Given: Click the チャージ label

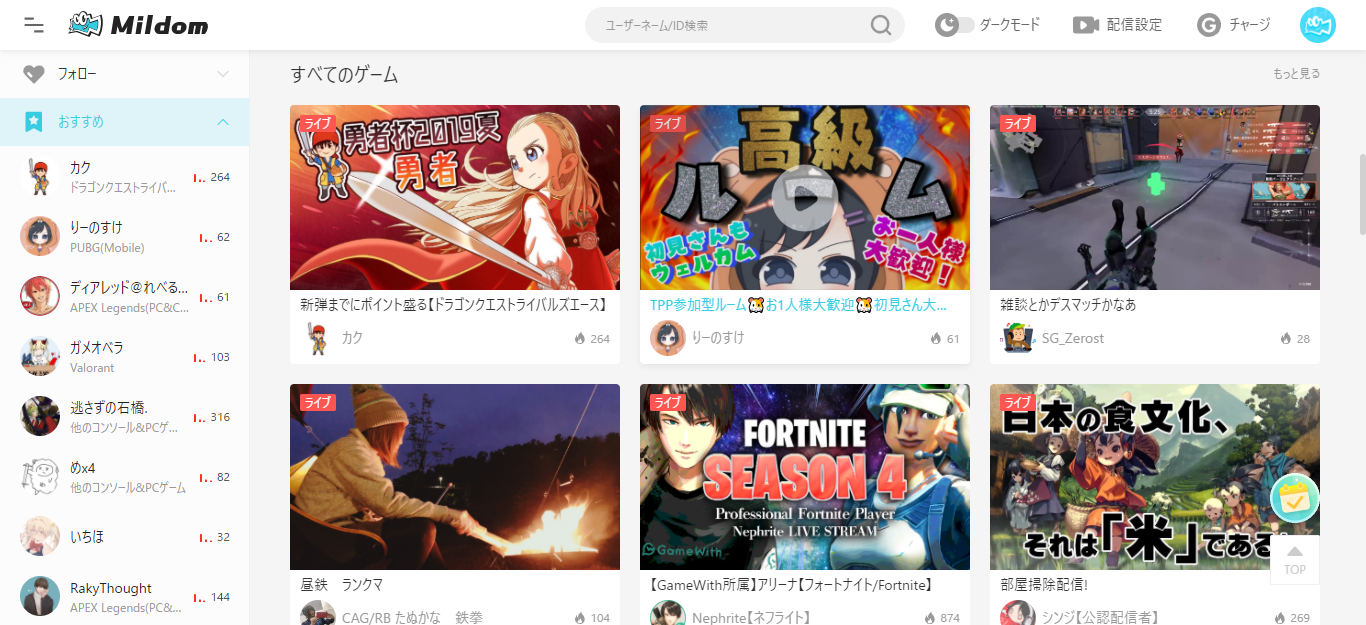Looking at the screenshot, I should click(x=1250, y=25).
